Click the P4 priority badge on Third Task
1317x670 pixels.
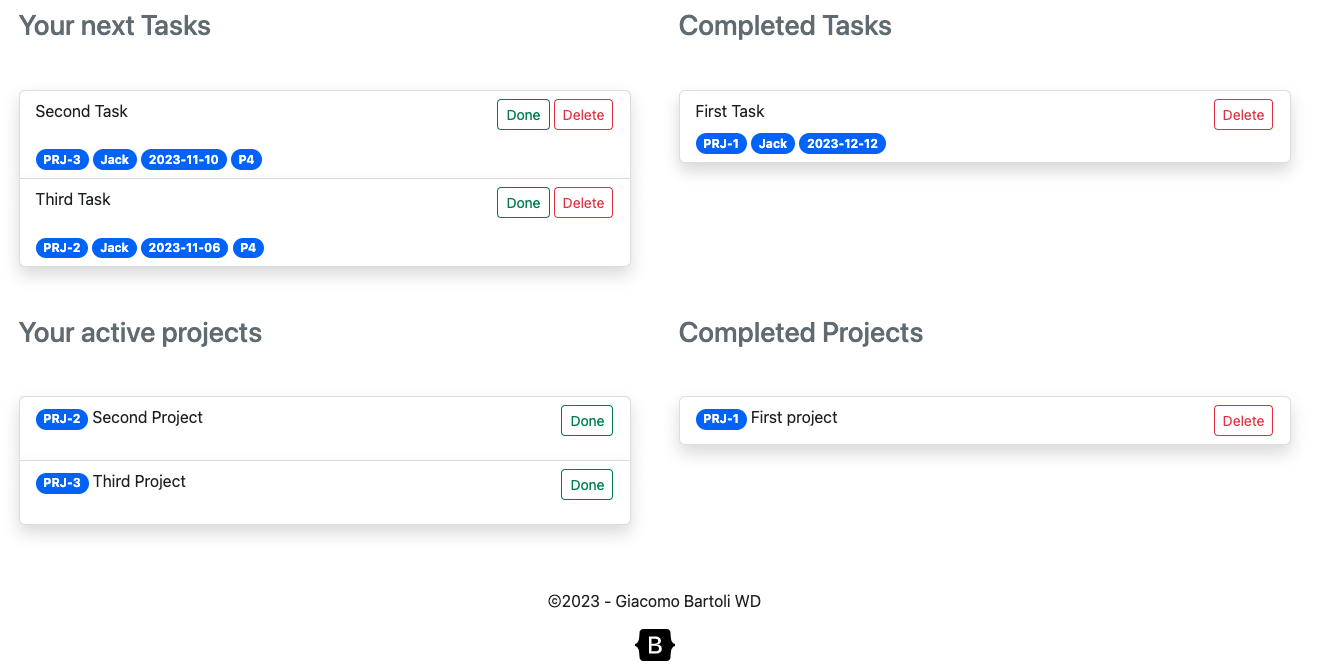pos(248,248)
